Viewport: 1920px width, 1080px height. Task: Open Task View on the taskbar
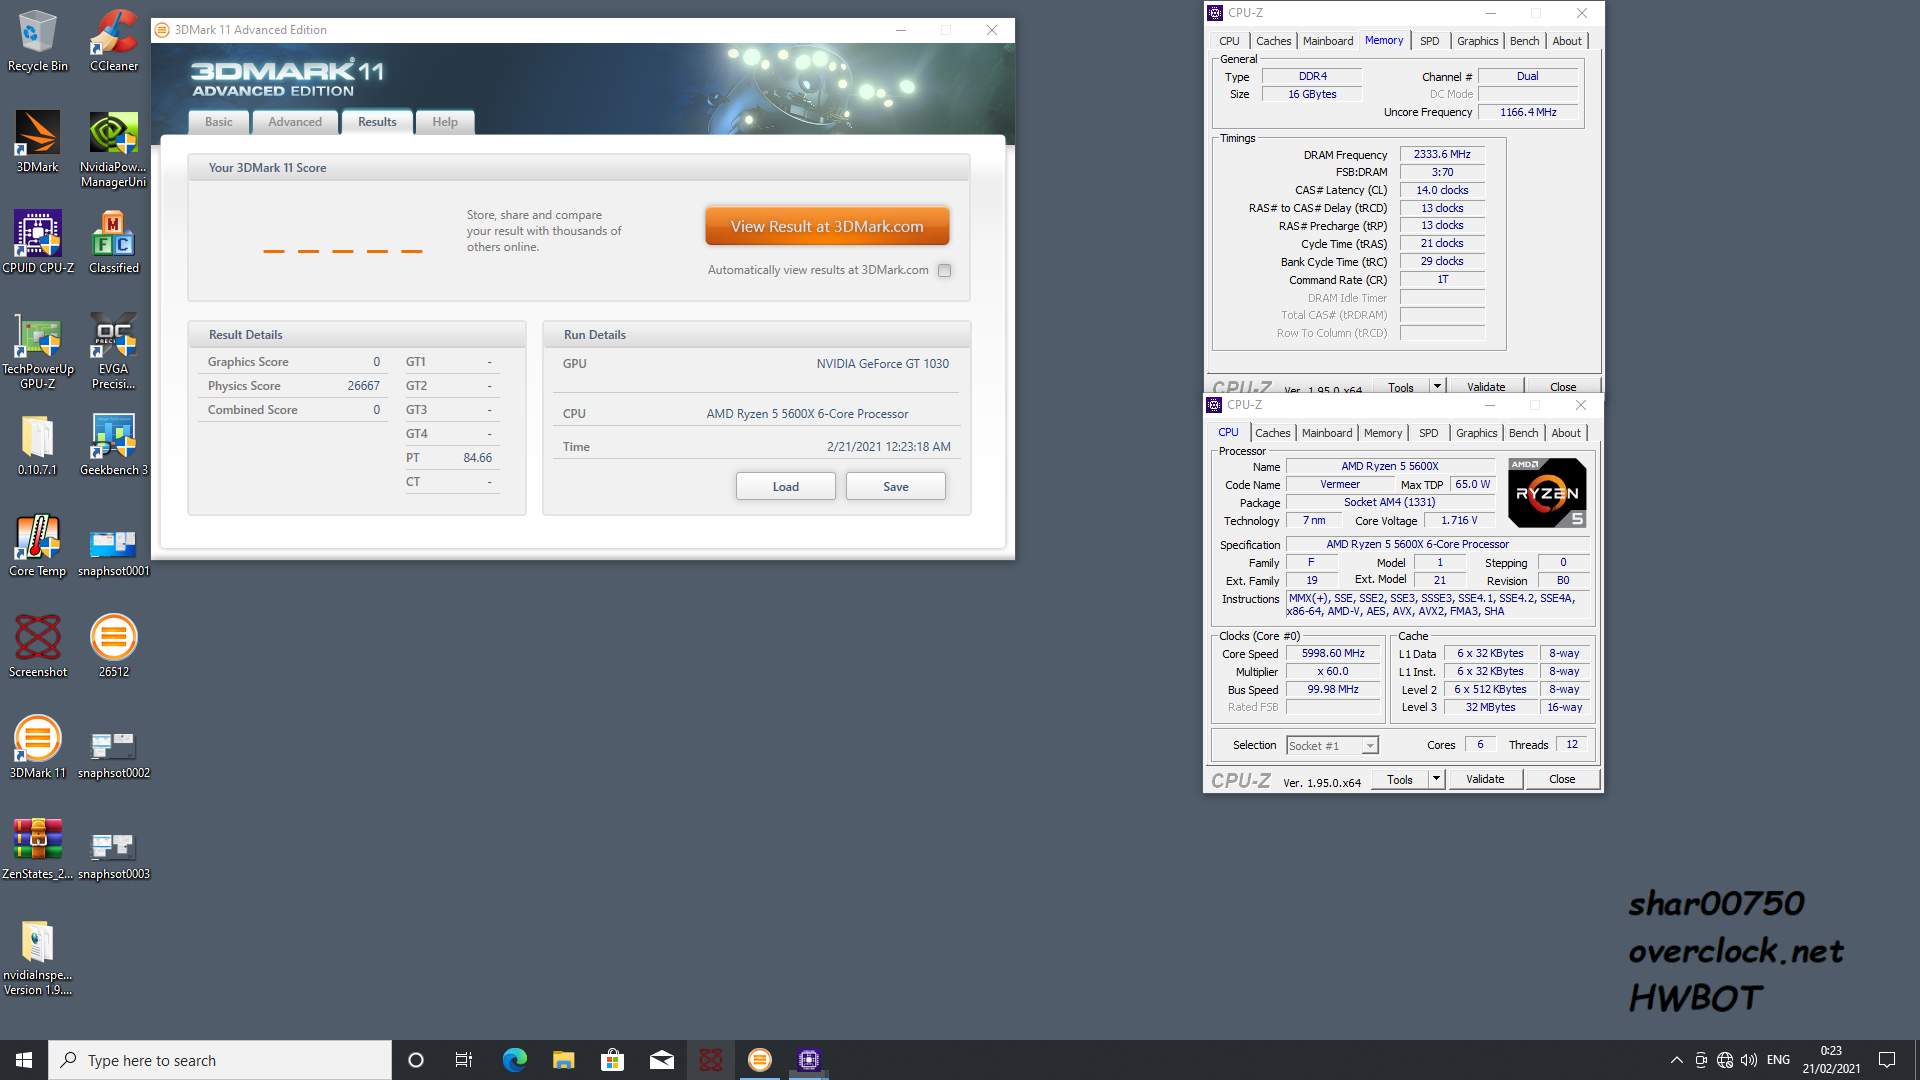pyautogui.click(x=464, y=1060)
